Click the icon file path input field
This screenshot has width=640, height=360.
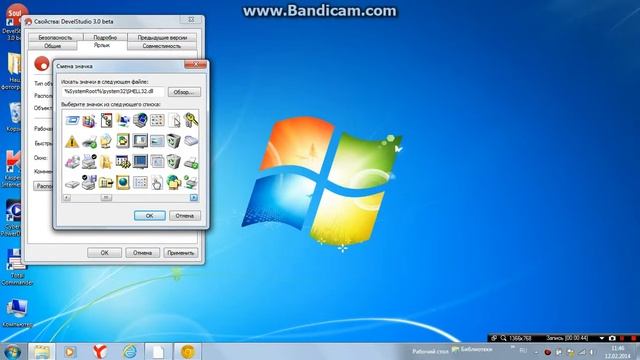113,92
